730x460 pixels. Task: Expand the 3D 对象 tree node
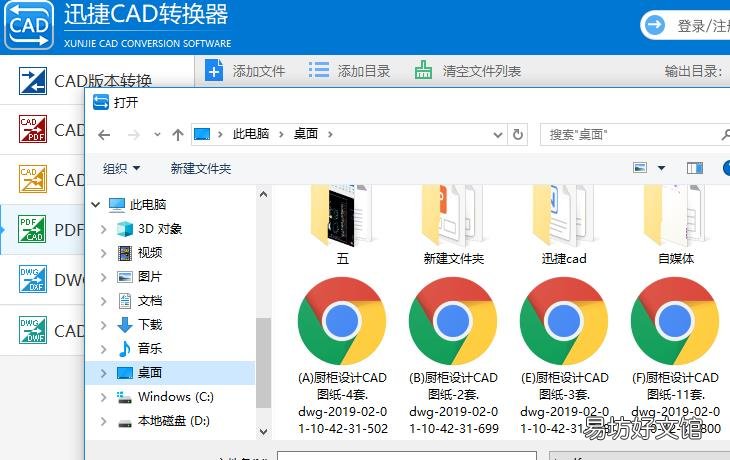[103, 229]
